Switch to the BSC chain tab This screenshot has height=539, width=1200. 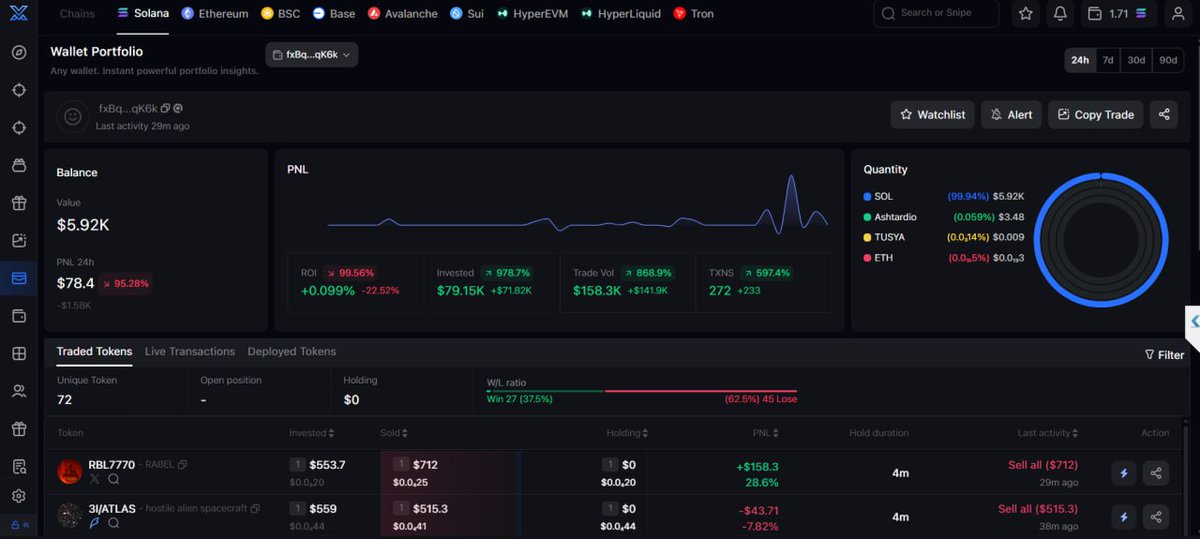280,14
